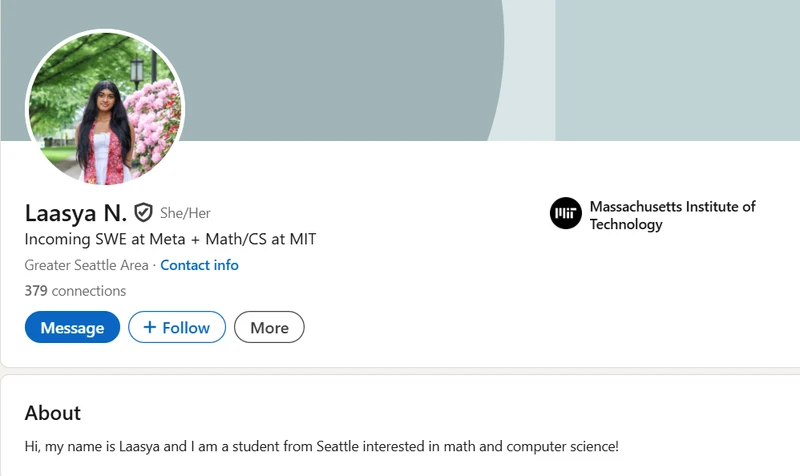Click the number 379 in connections
Image resolution: width=800 pixels, height=476 pixels.
[36, 291]
